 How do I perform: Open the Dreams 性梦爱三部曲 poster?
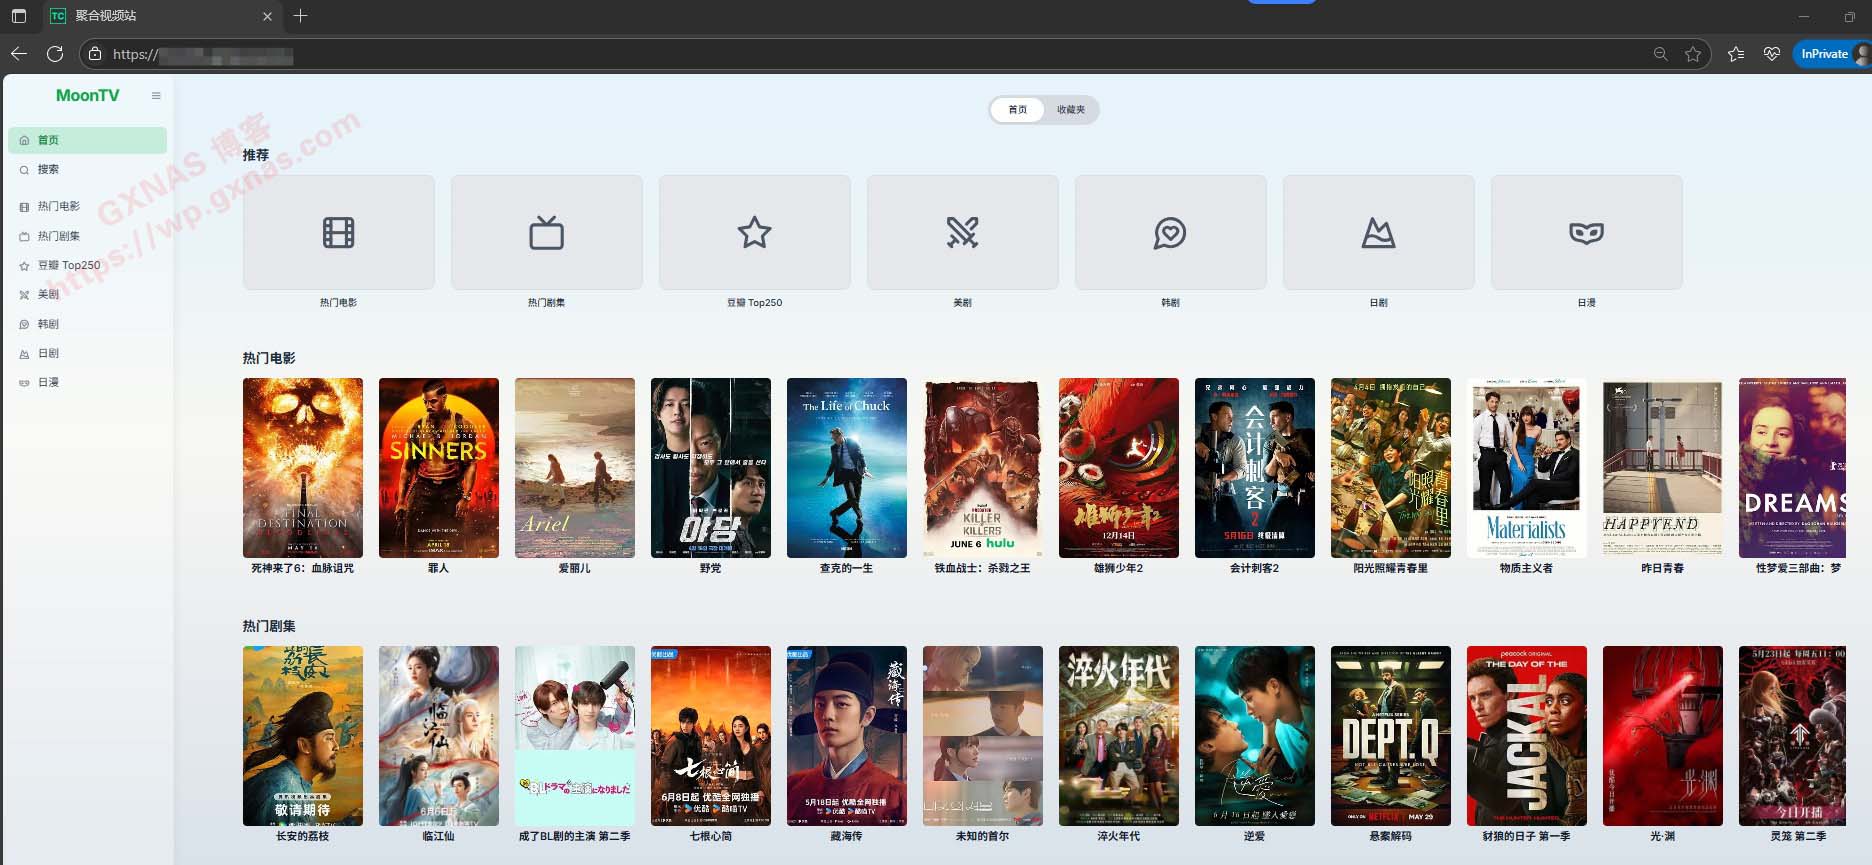[x=1792, y=468]
